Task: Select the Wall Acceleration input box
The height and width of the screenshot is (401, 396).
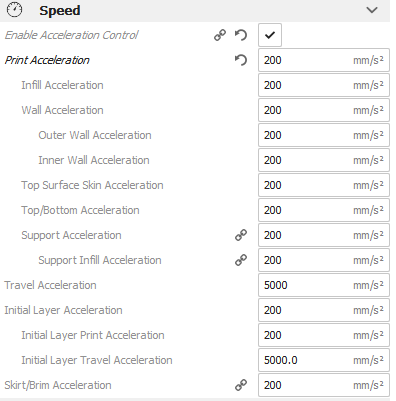Action: [x=324, y=110]
